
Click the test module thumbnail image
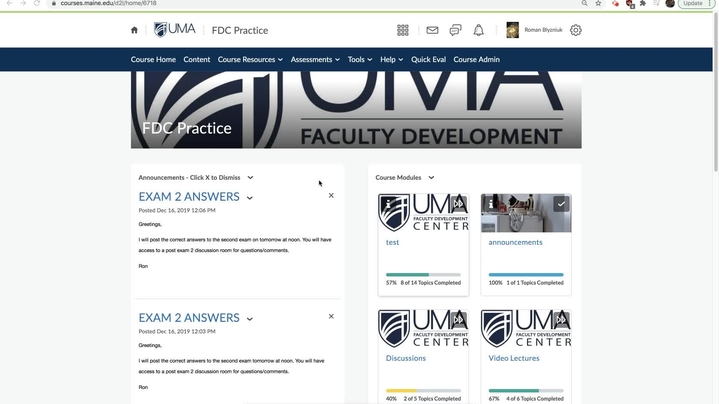[423, 213]
